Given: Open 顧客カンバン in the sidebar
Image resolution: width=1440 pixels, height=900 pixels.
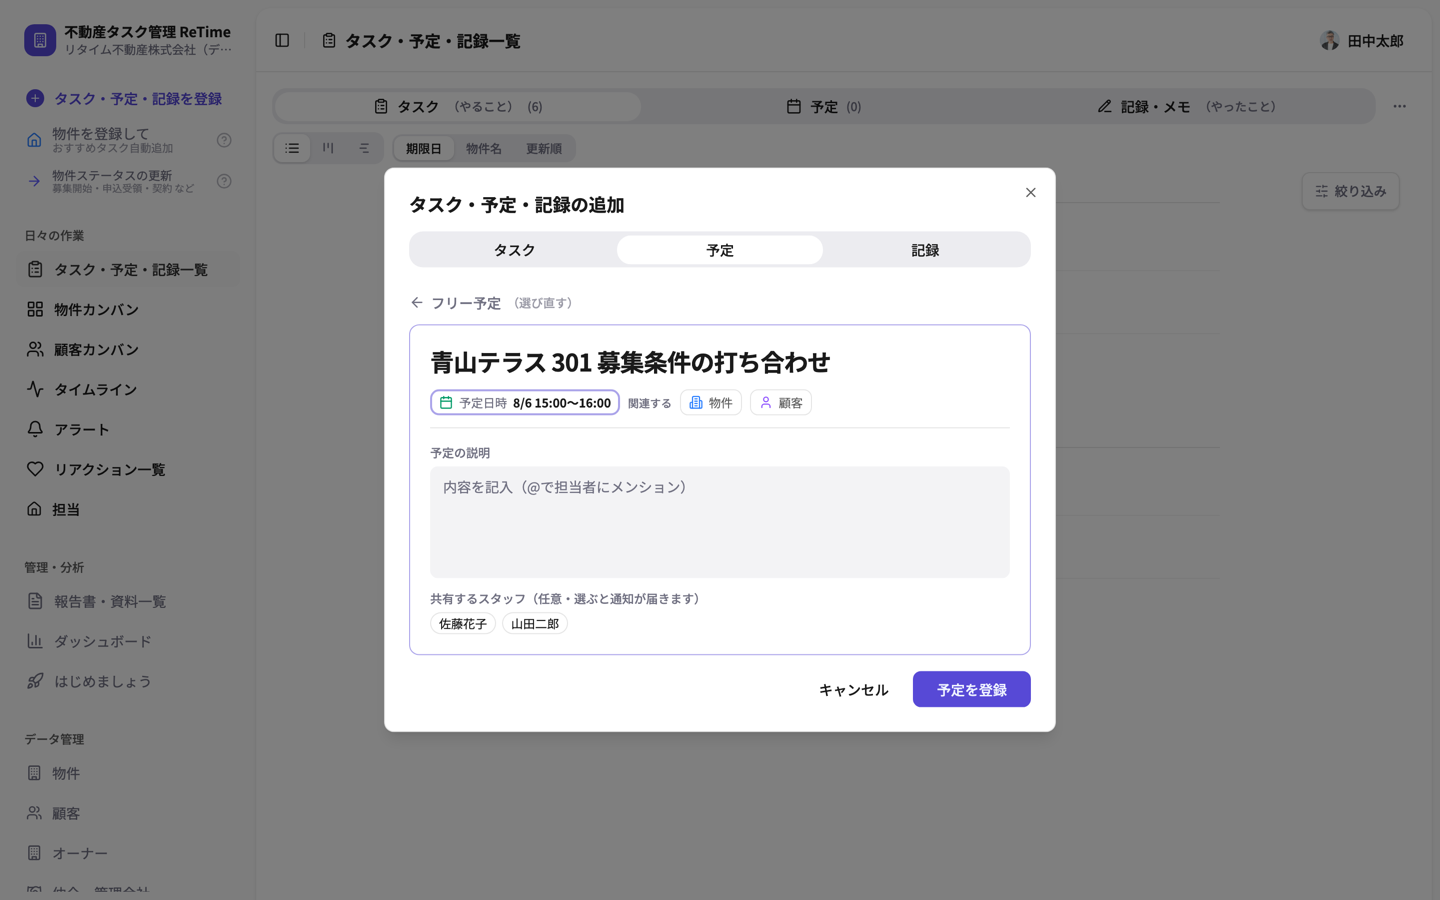Looking at the screenshot, I should coord(128,349).
